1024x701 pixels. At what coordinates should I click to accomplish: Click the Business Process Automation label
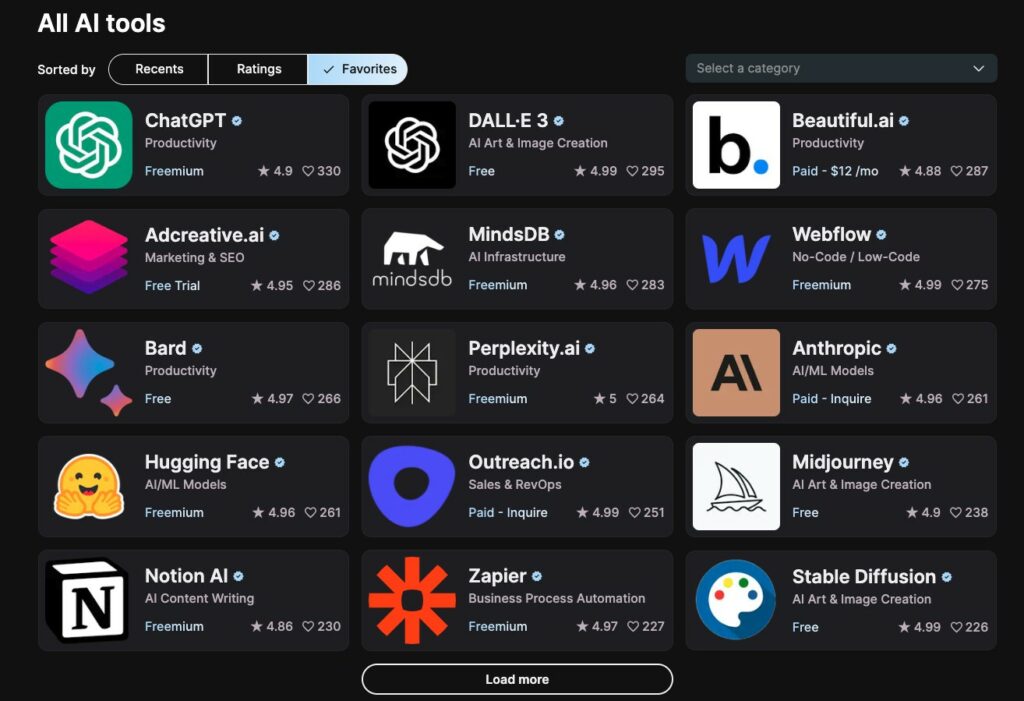click(556, 598)
